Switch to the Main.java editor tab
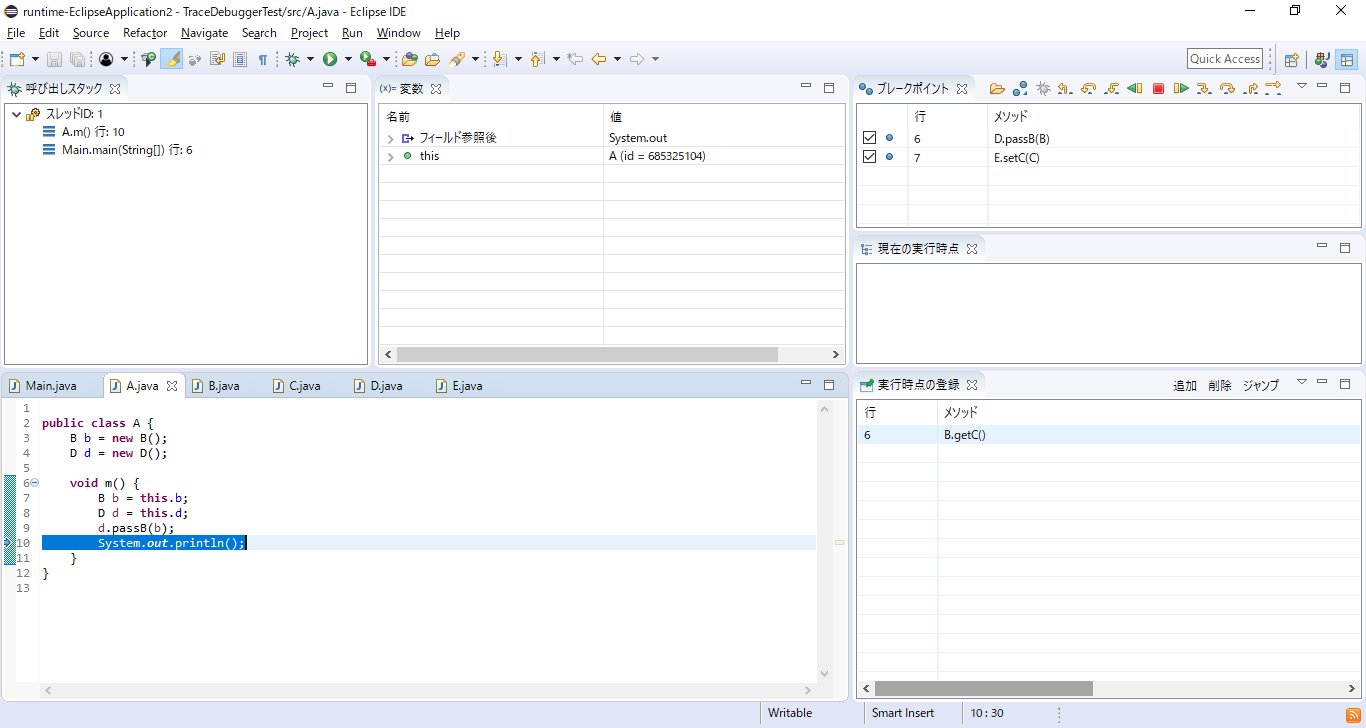Viewport: 1366px width, 728px height. point(50,386)
